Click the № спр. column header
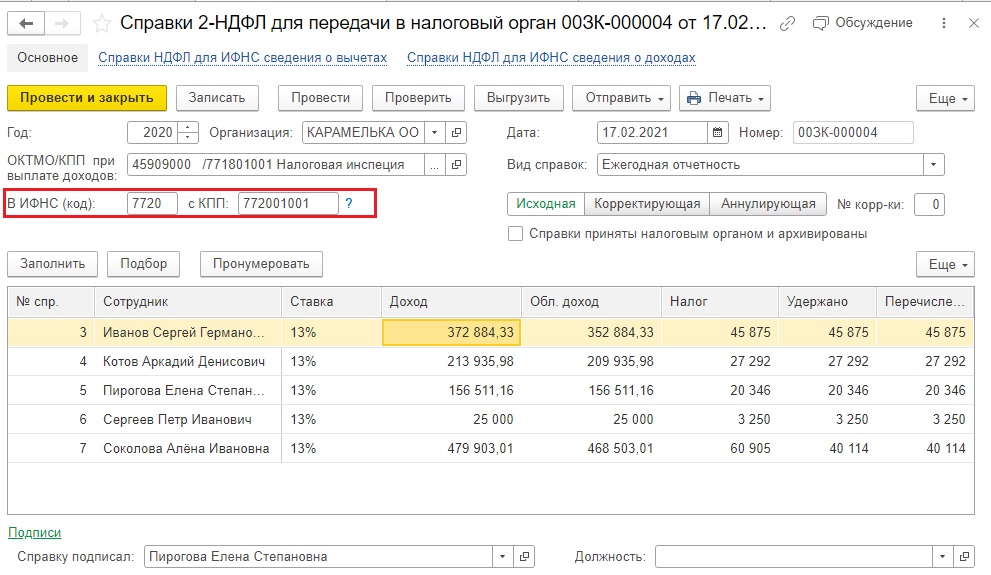This screenshot has height=575, width=991. tap(51, 302)
